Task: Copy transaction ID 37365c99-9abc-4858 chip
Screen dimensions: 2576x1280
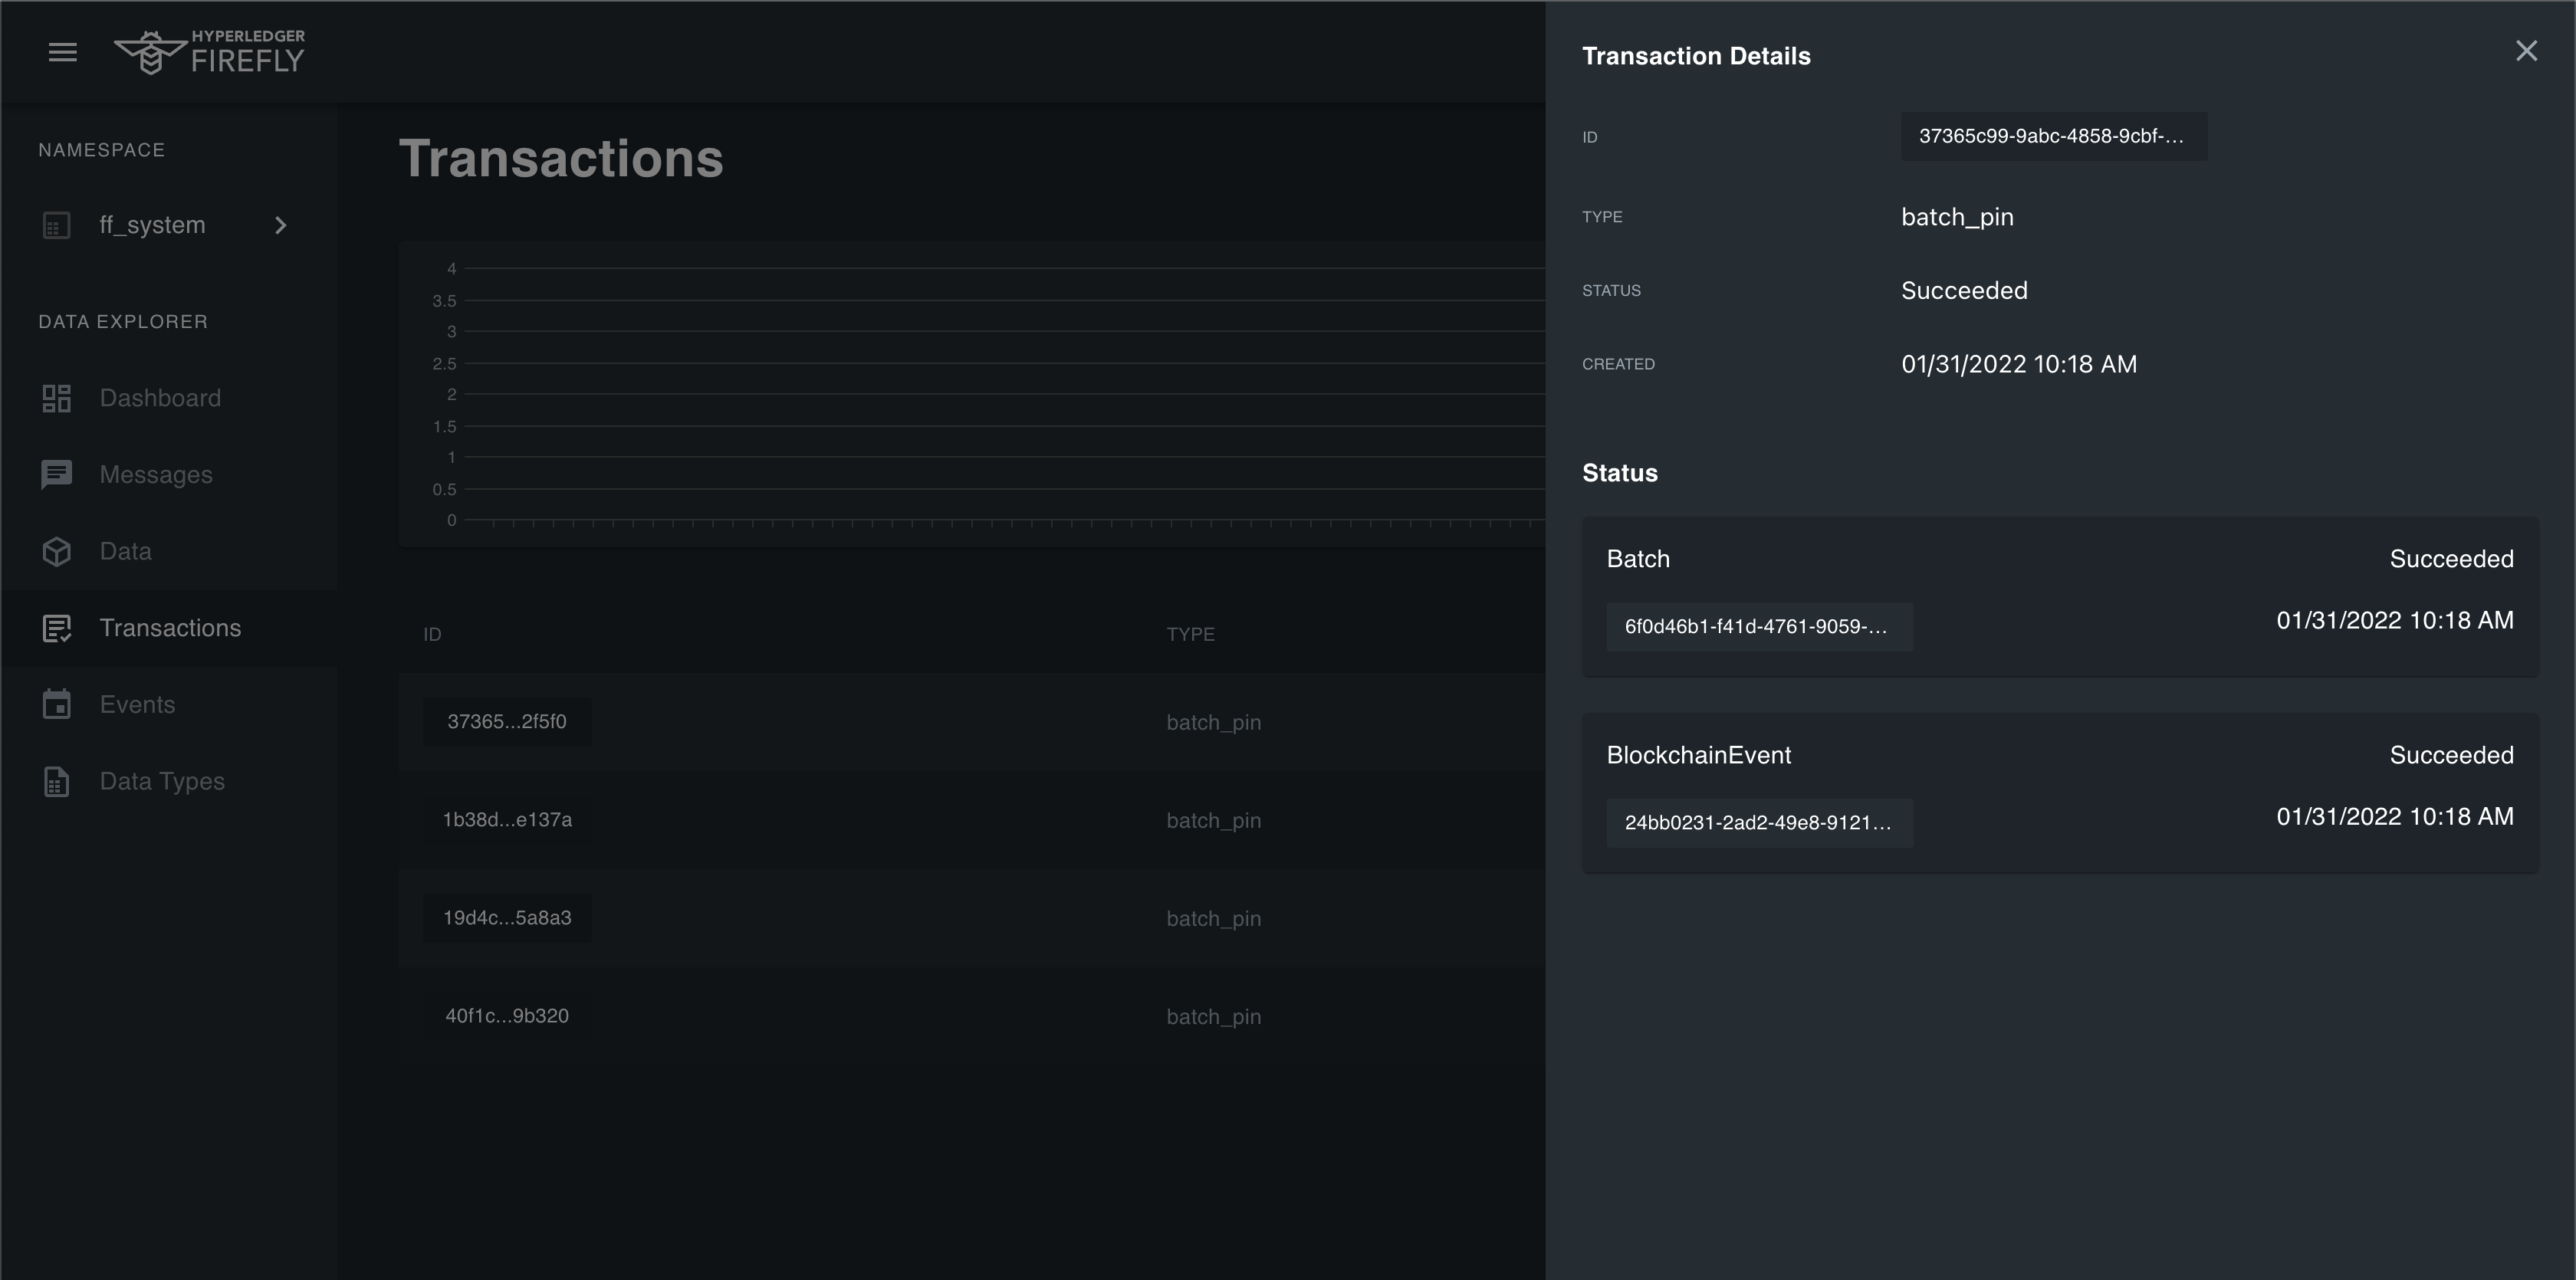Action: click(x=2052, y=137)
